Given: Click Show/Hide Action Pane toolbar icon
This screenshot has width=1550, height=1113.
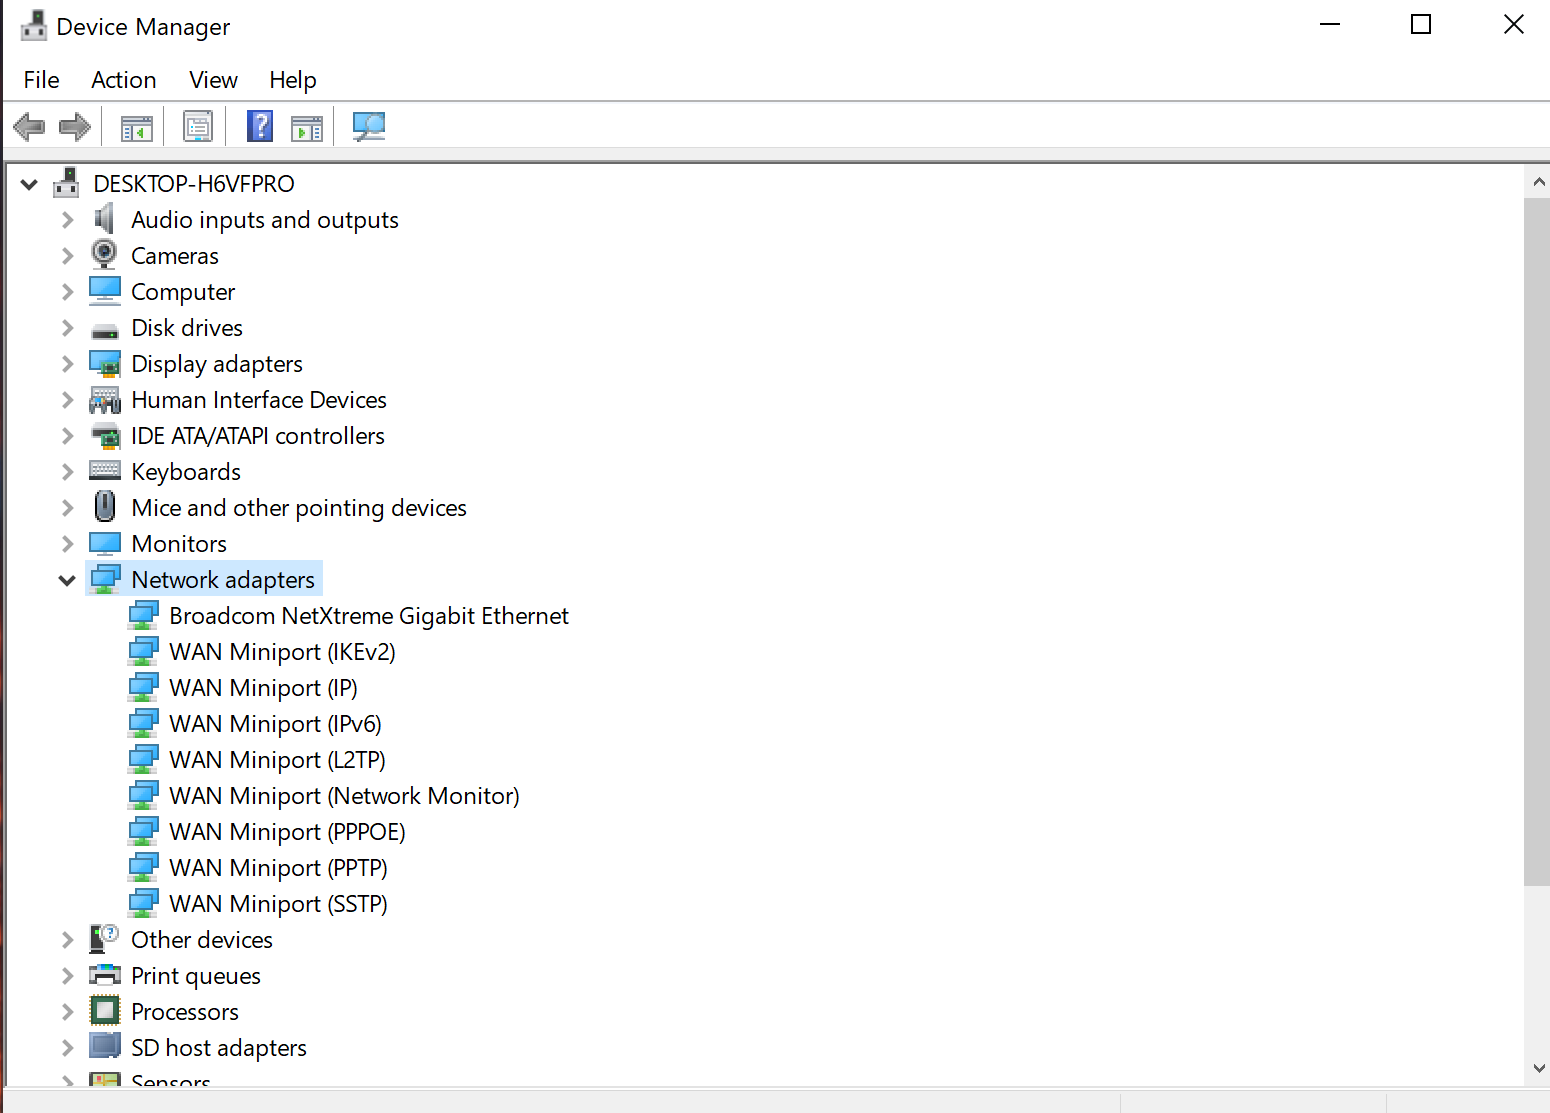Looking at the screenshot, I should 307,128.
